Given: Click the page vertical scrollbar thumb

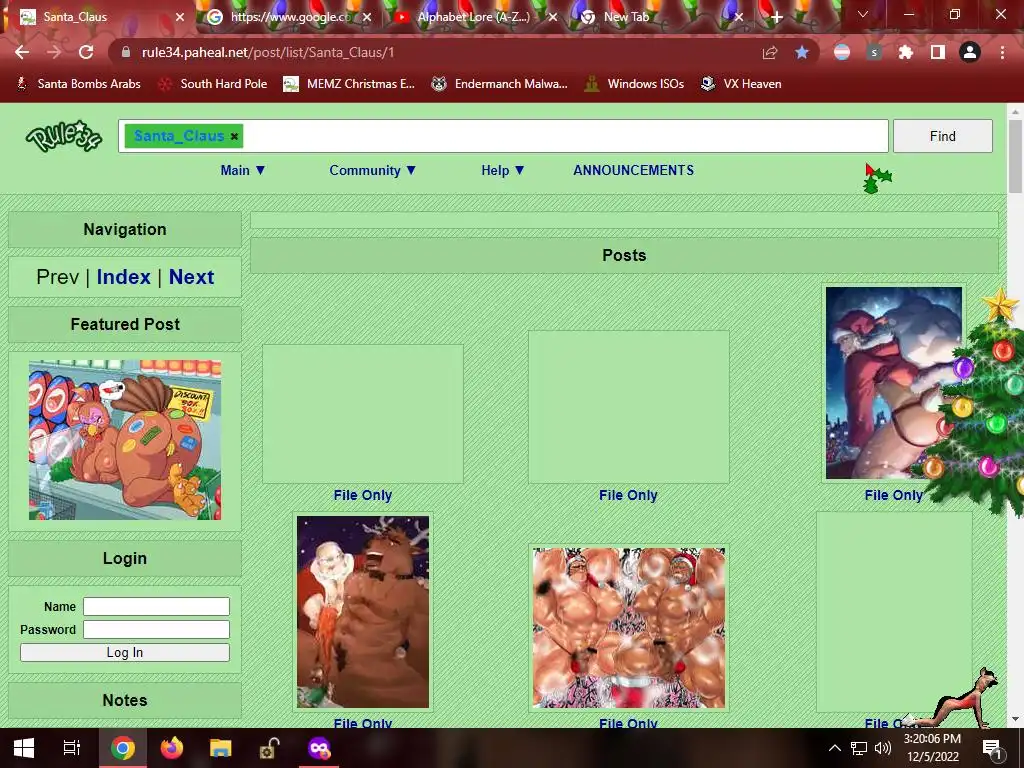Looking at the screenshot, I should point(1015,157).
